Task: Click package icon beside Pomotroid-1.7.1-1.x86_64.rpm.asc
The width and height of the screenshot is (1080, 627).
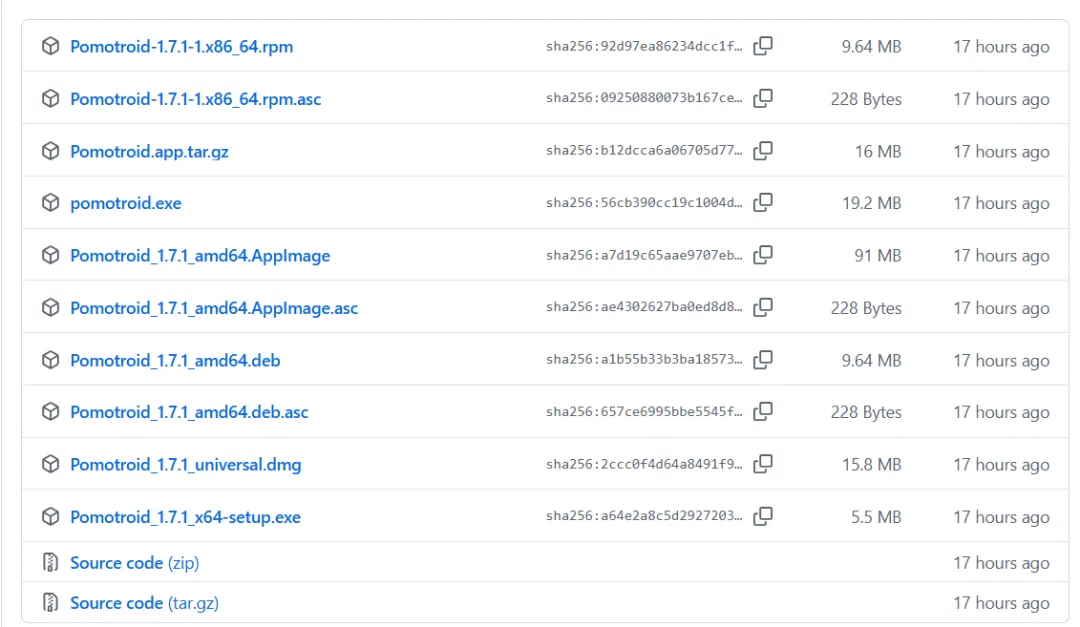Action: pos(50,99)
